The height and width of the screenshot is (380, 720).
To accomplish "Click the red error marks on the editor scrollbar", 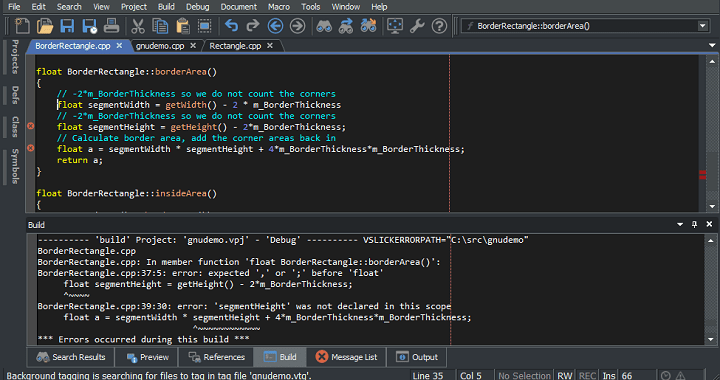I will click(703, 174).
